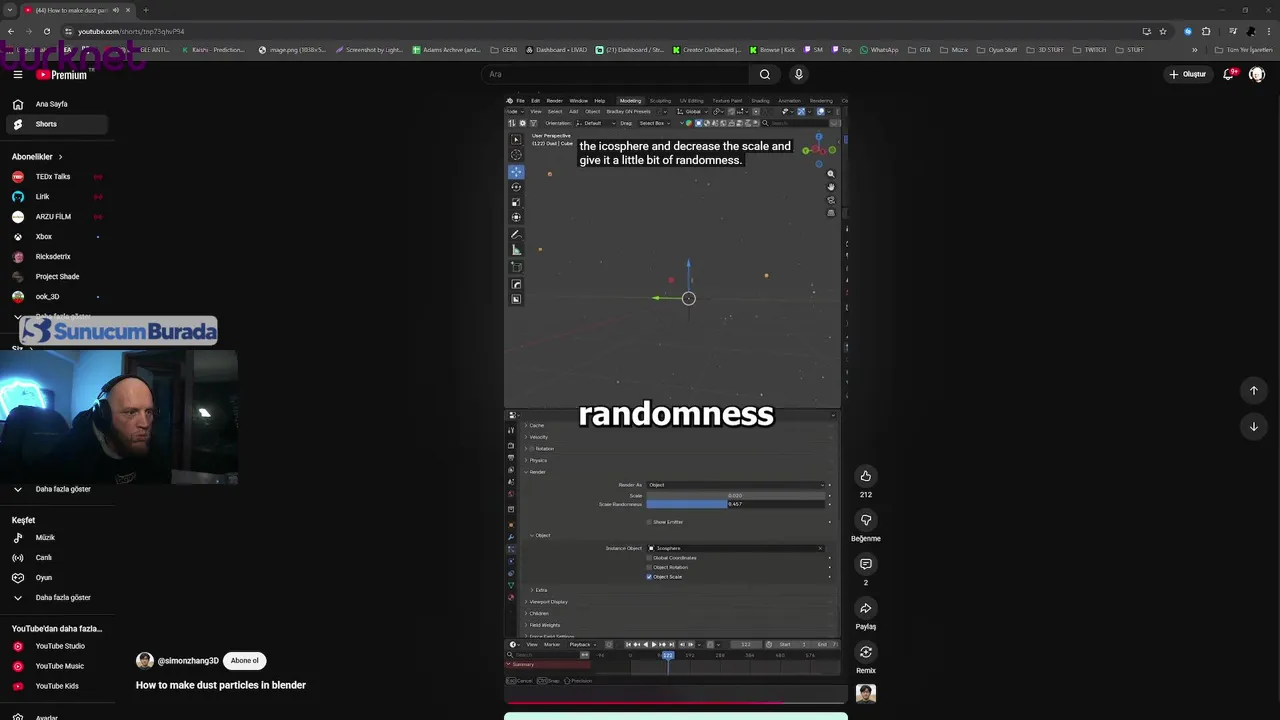This screenshot has height=720, width=1280.
Task: Open the comments on this short
Action: point(866,564)
